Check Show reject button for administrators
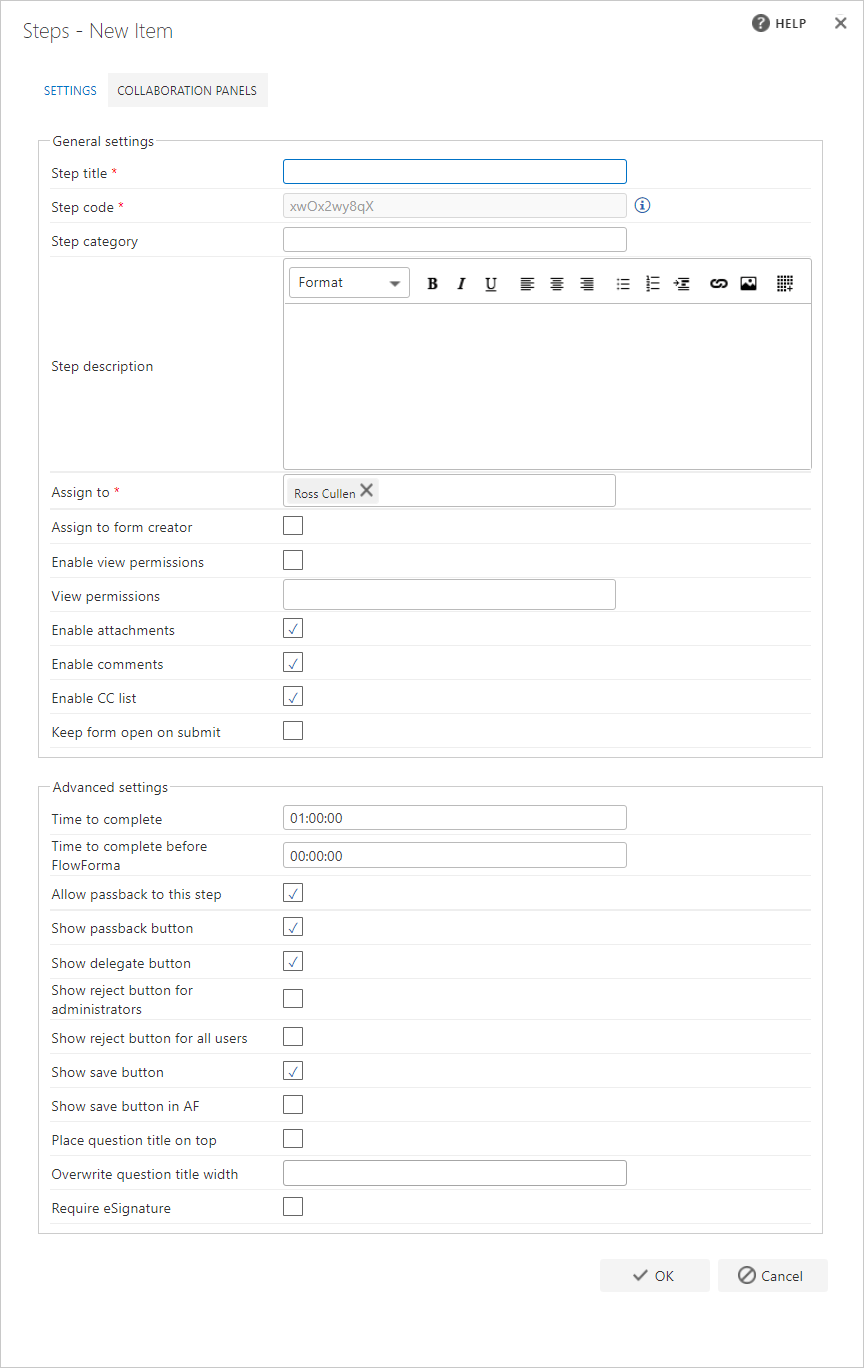 click(293, 998)
